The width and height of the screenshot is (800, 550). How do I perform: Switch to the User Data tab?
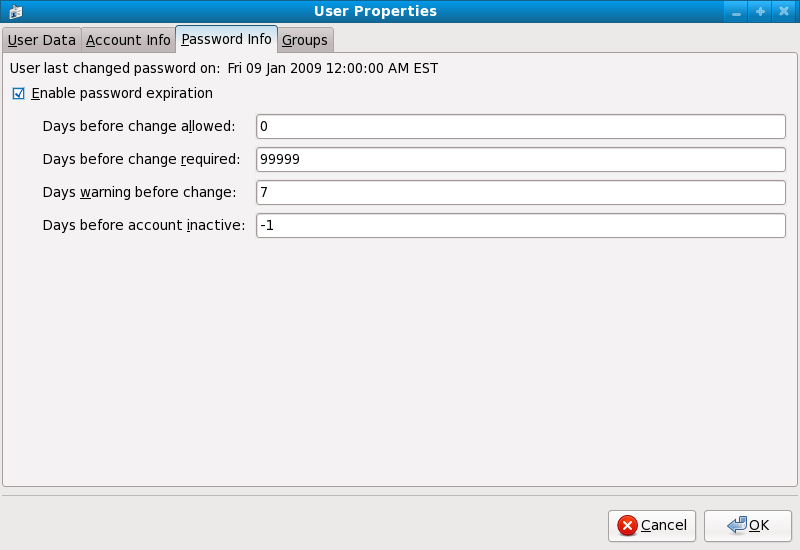41,40
